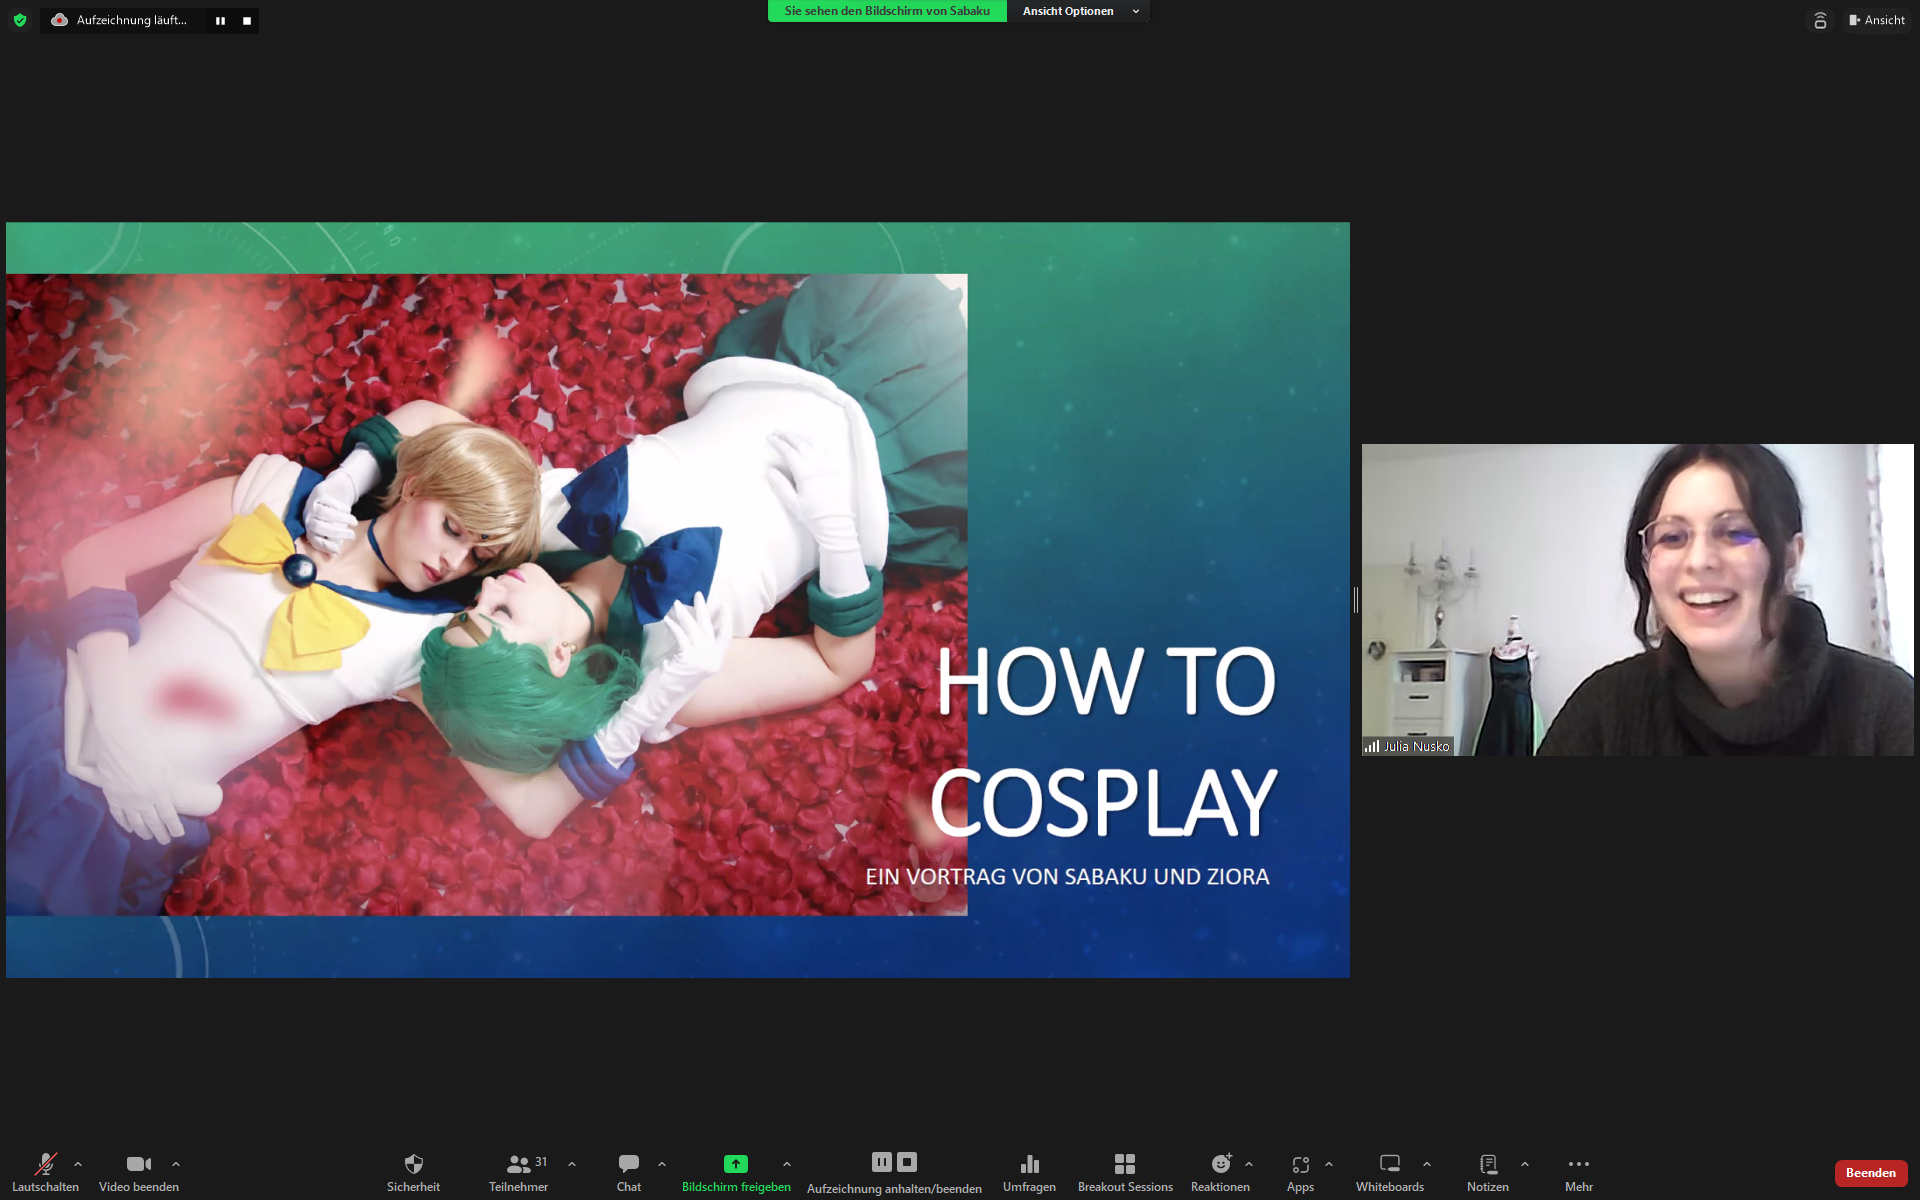Toggle the Lautschalten microphone mute
This screenshot has width=1920, height=1200.
pos(45,1172)
